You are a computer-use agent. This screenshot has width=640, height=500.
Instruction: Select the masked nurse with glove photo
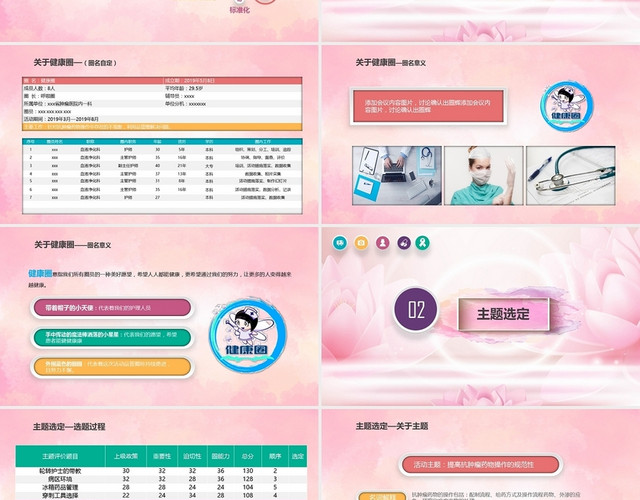tap(484, 176)
